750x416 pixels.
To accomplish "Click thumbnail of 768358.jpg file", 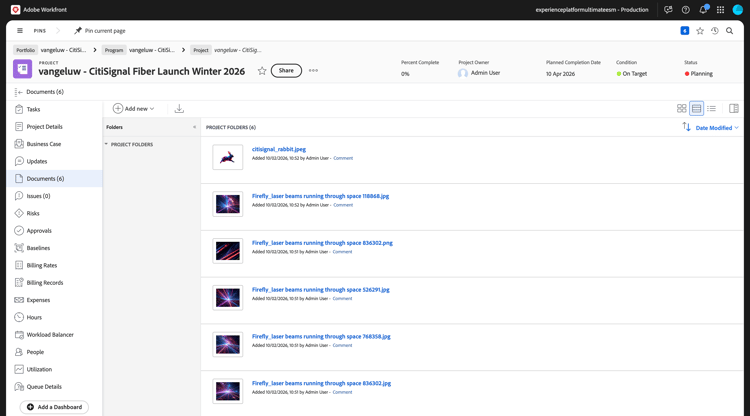I will click(x=228, y=345).
